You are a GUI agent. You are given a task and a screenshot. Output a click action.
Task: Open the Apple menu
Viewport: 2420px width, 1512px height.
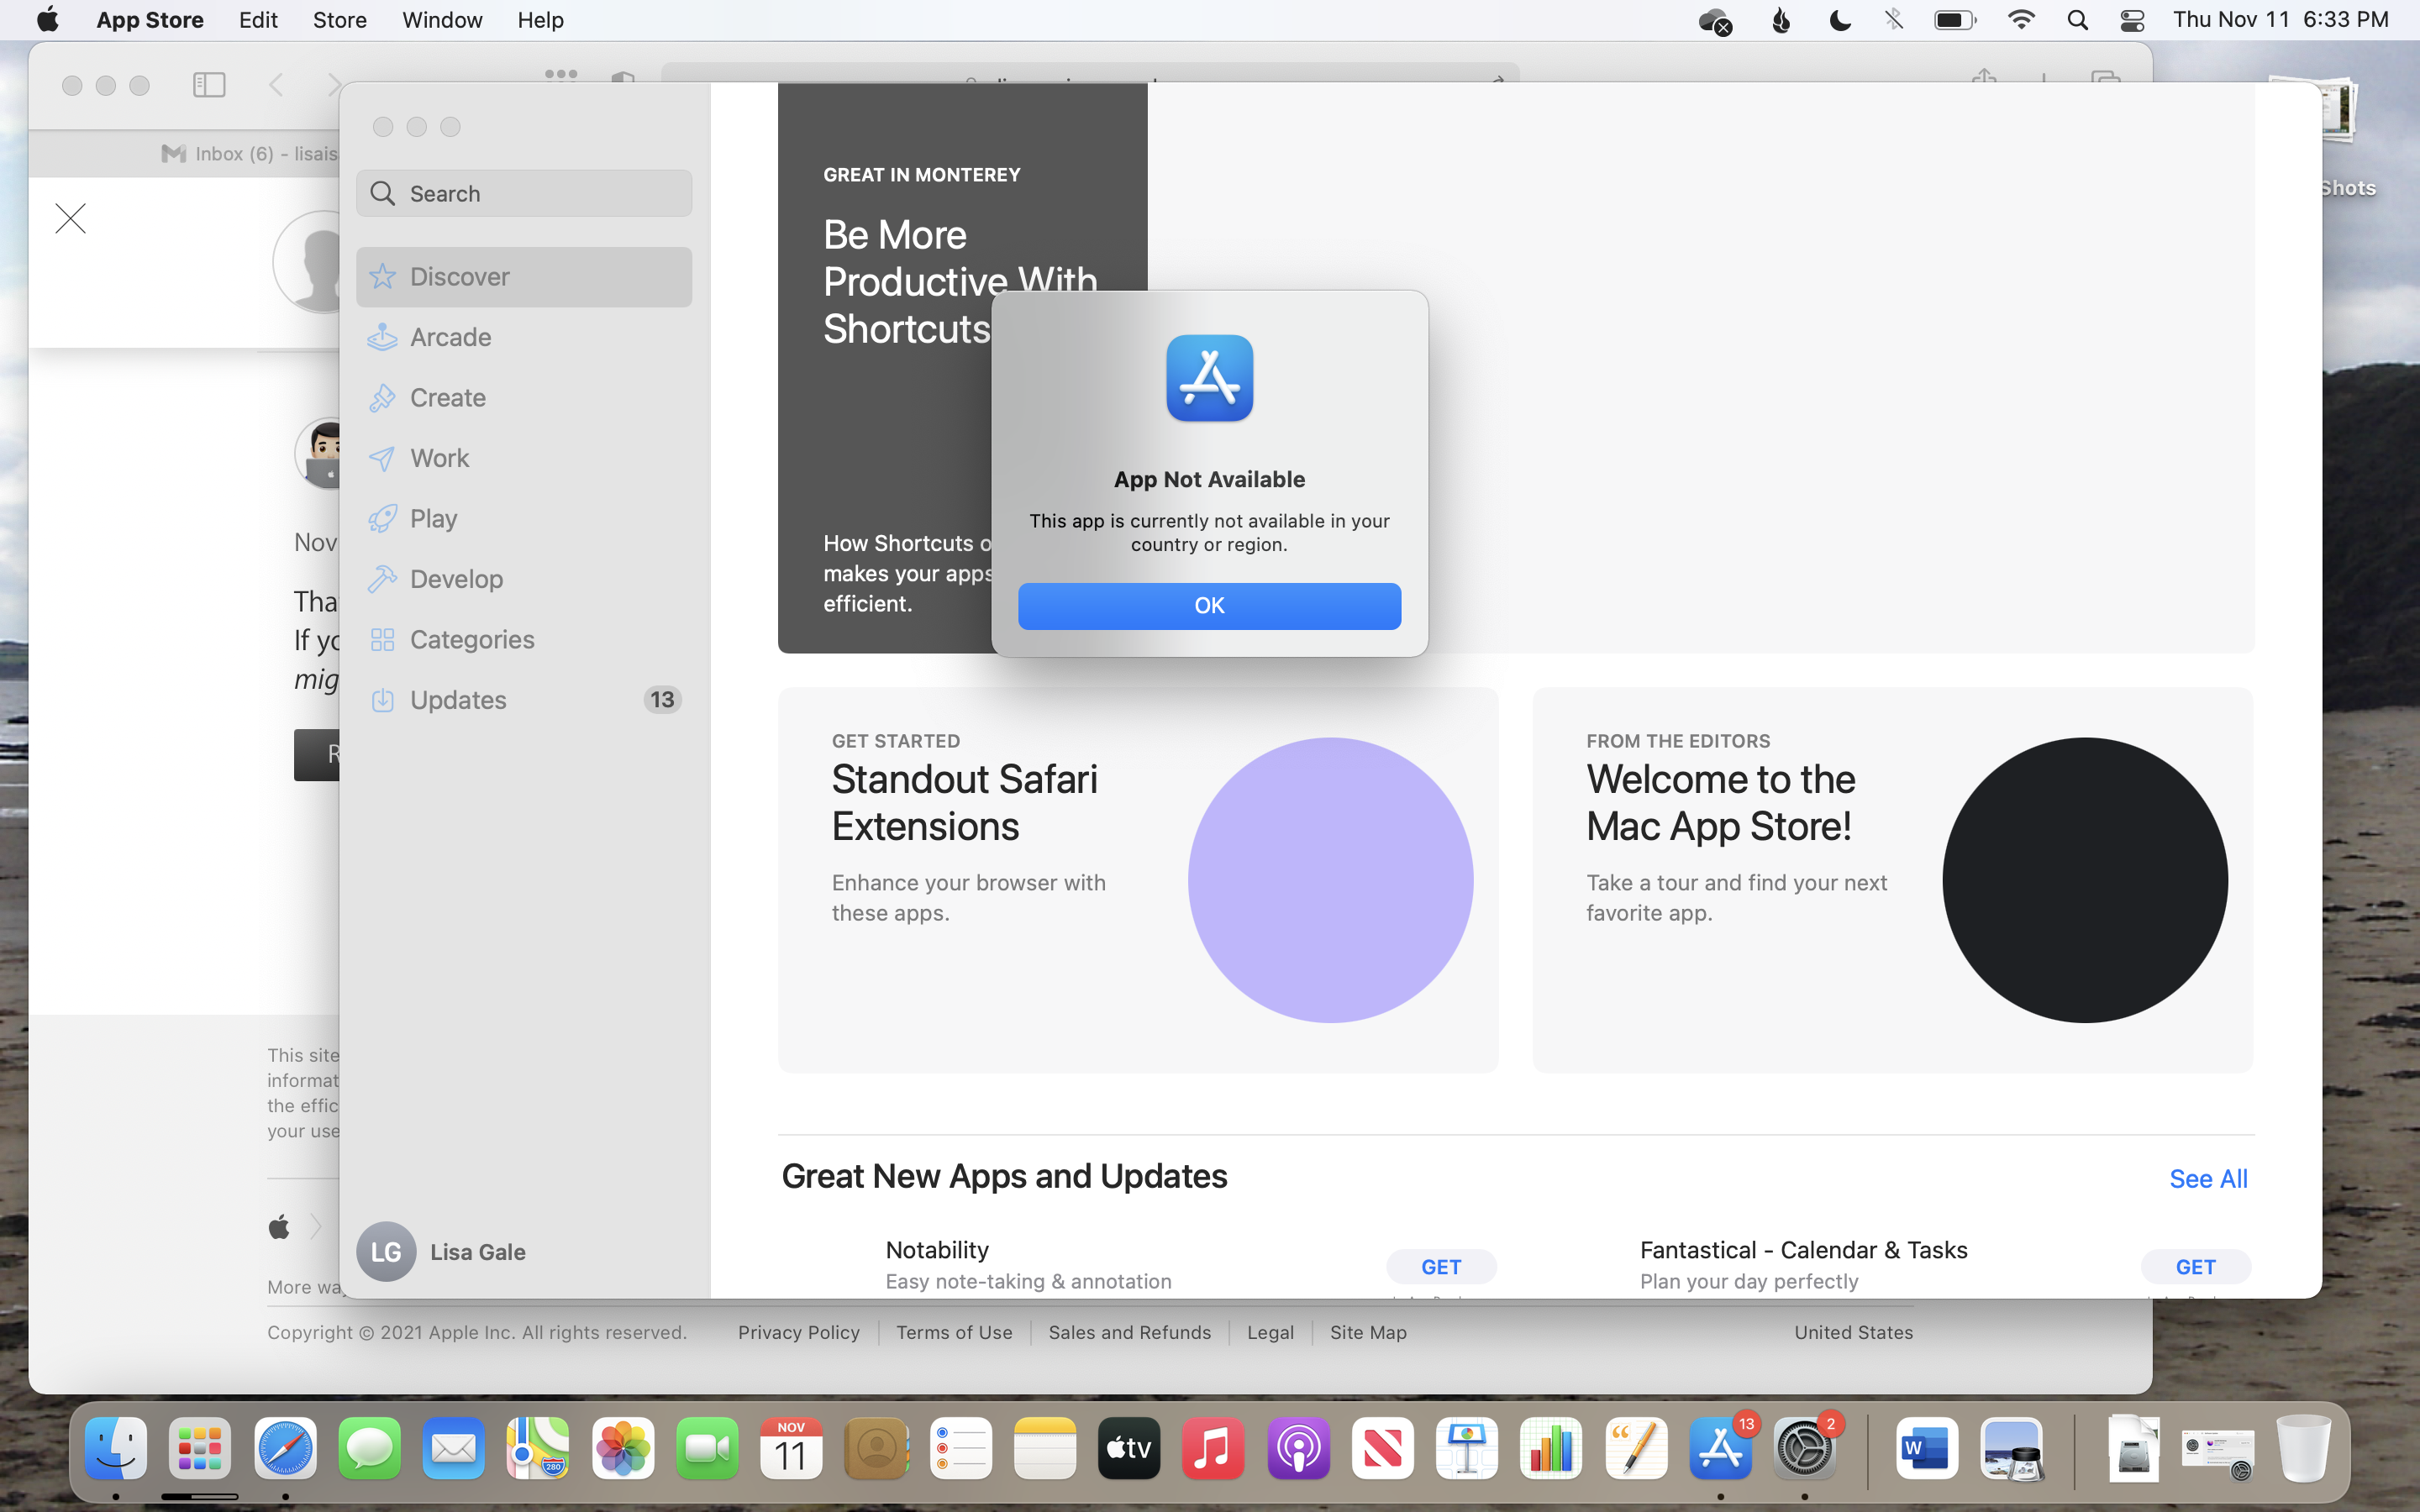(x=47, y=20)
